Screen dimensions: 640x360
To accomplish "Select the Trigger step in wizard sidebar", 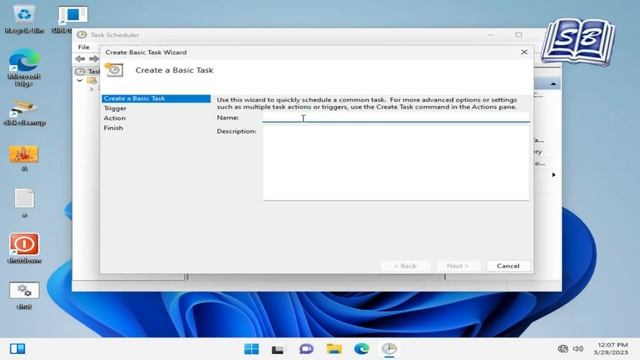I will point(115,108).
